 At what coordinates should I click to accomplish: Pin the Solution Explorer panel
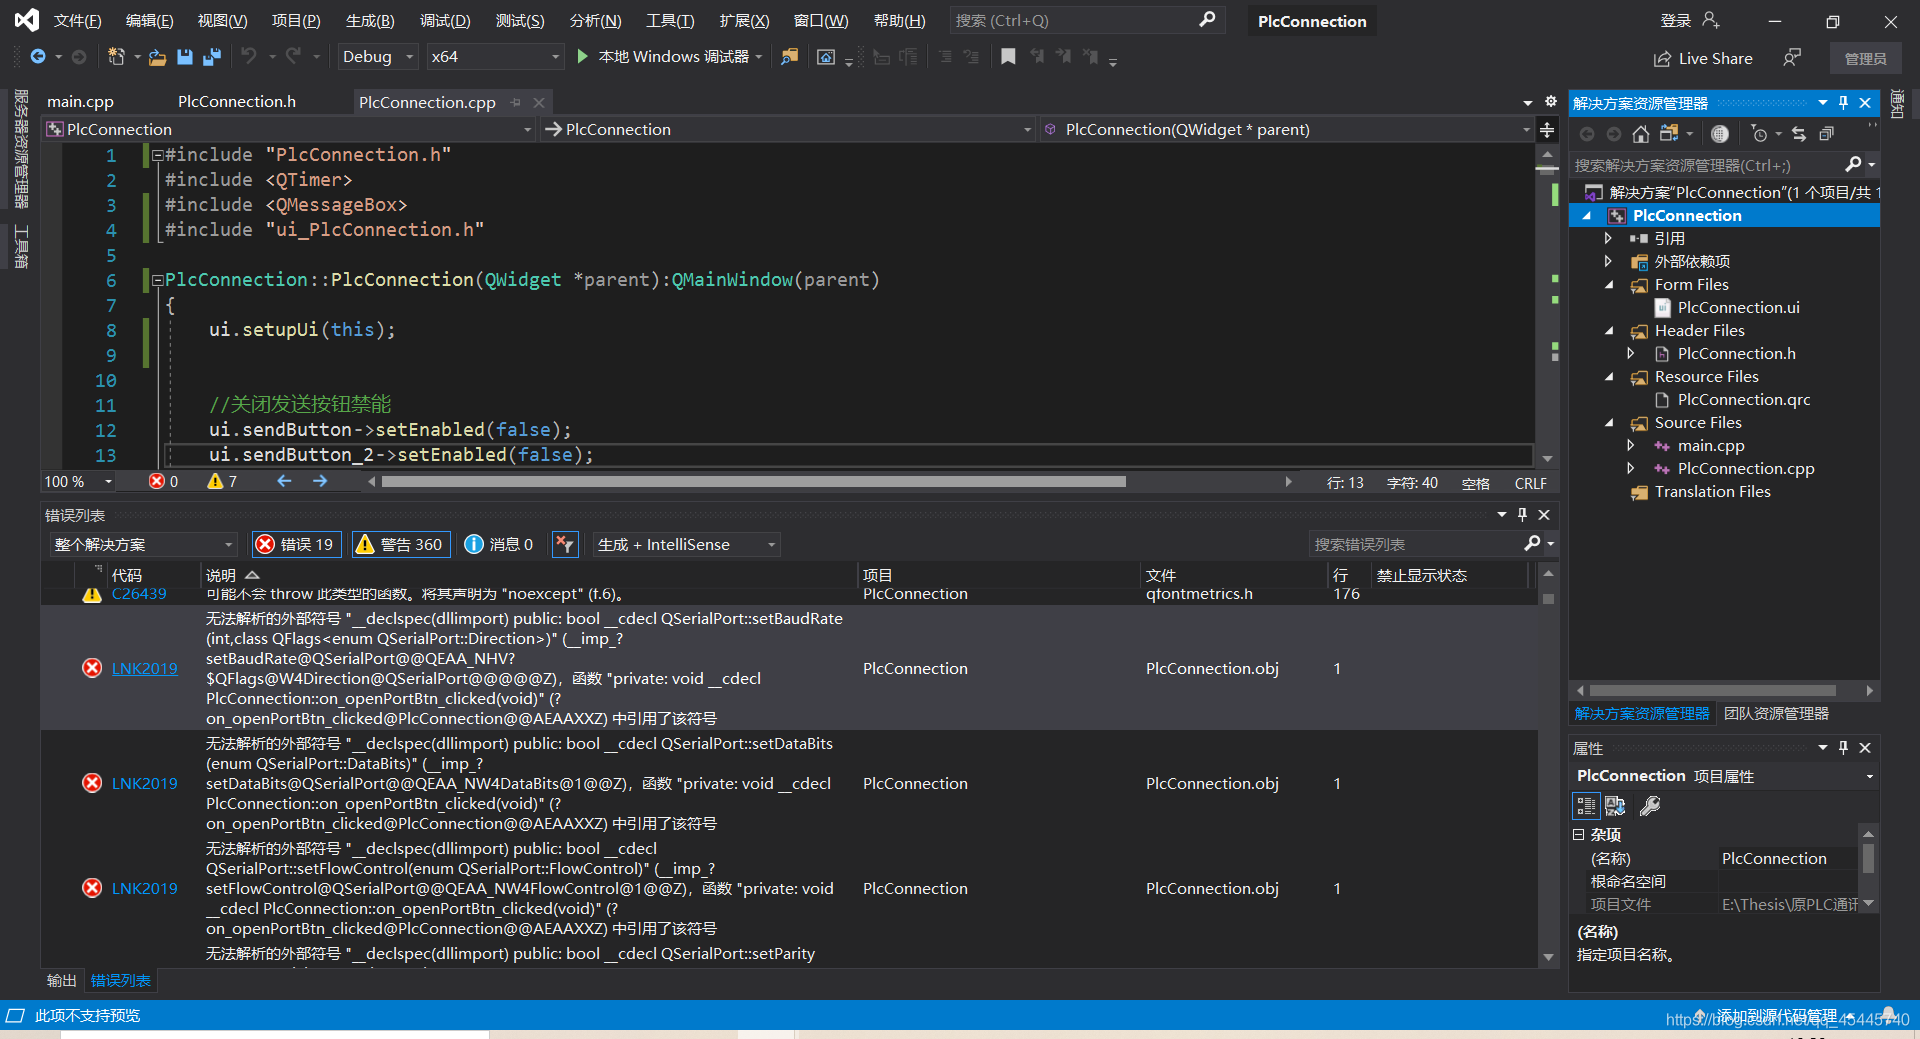pos(1843,102)
